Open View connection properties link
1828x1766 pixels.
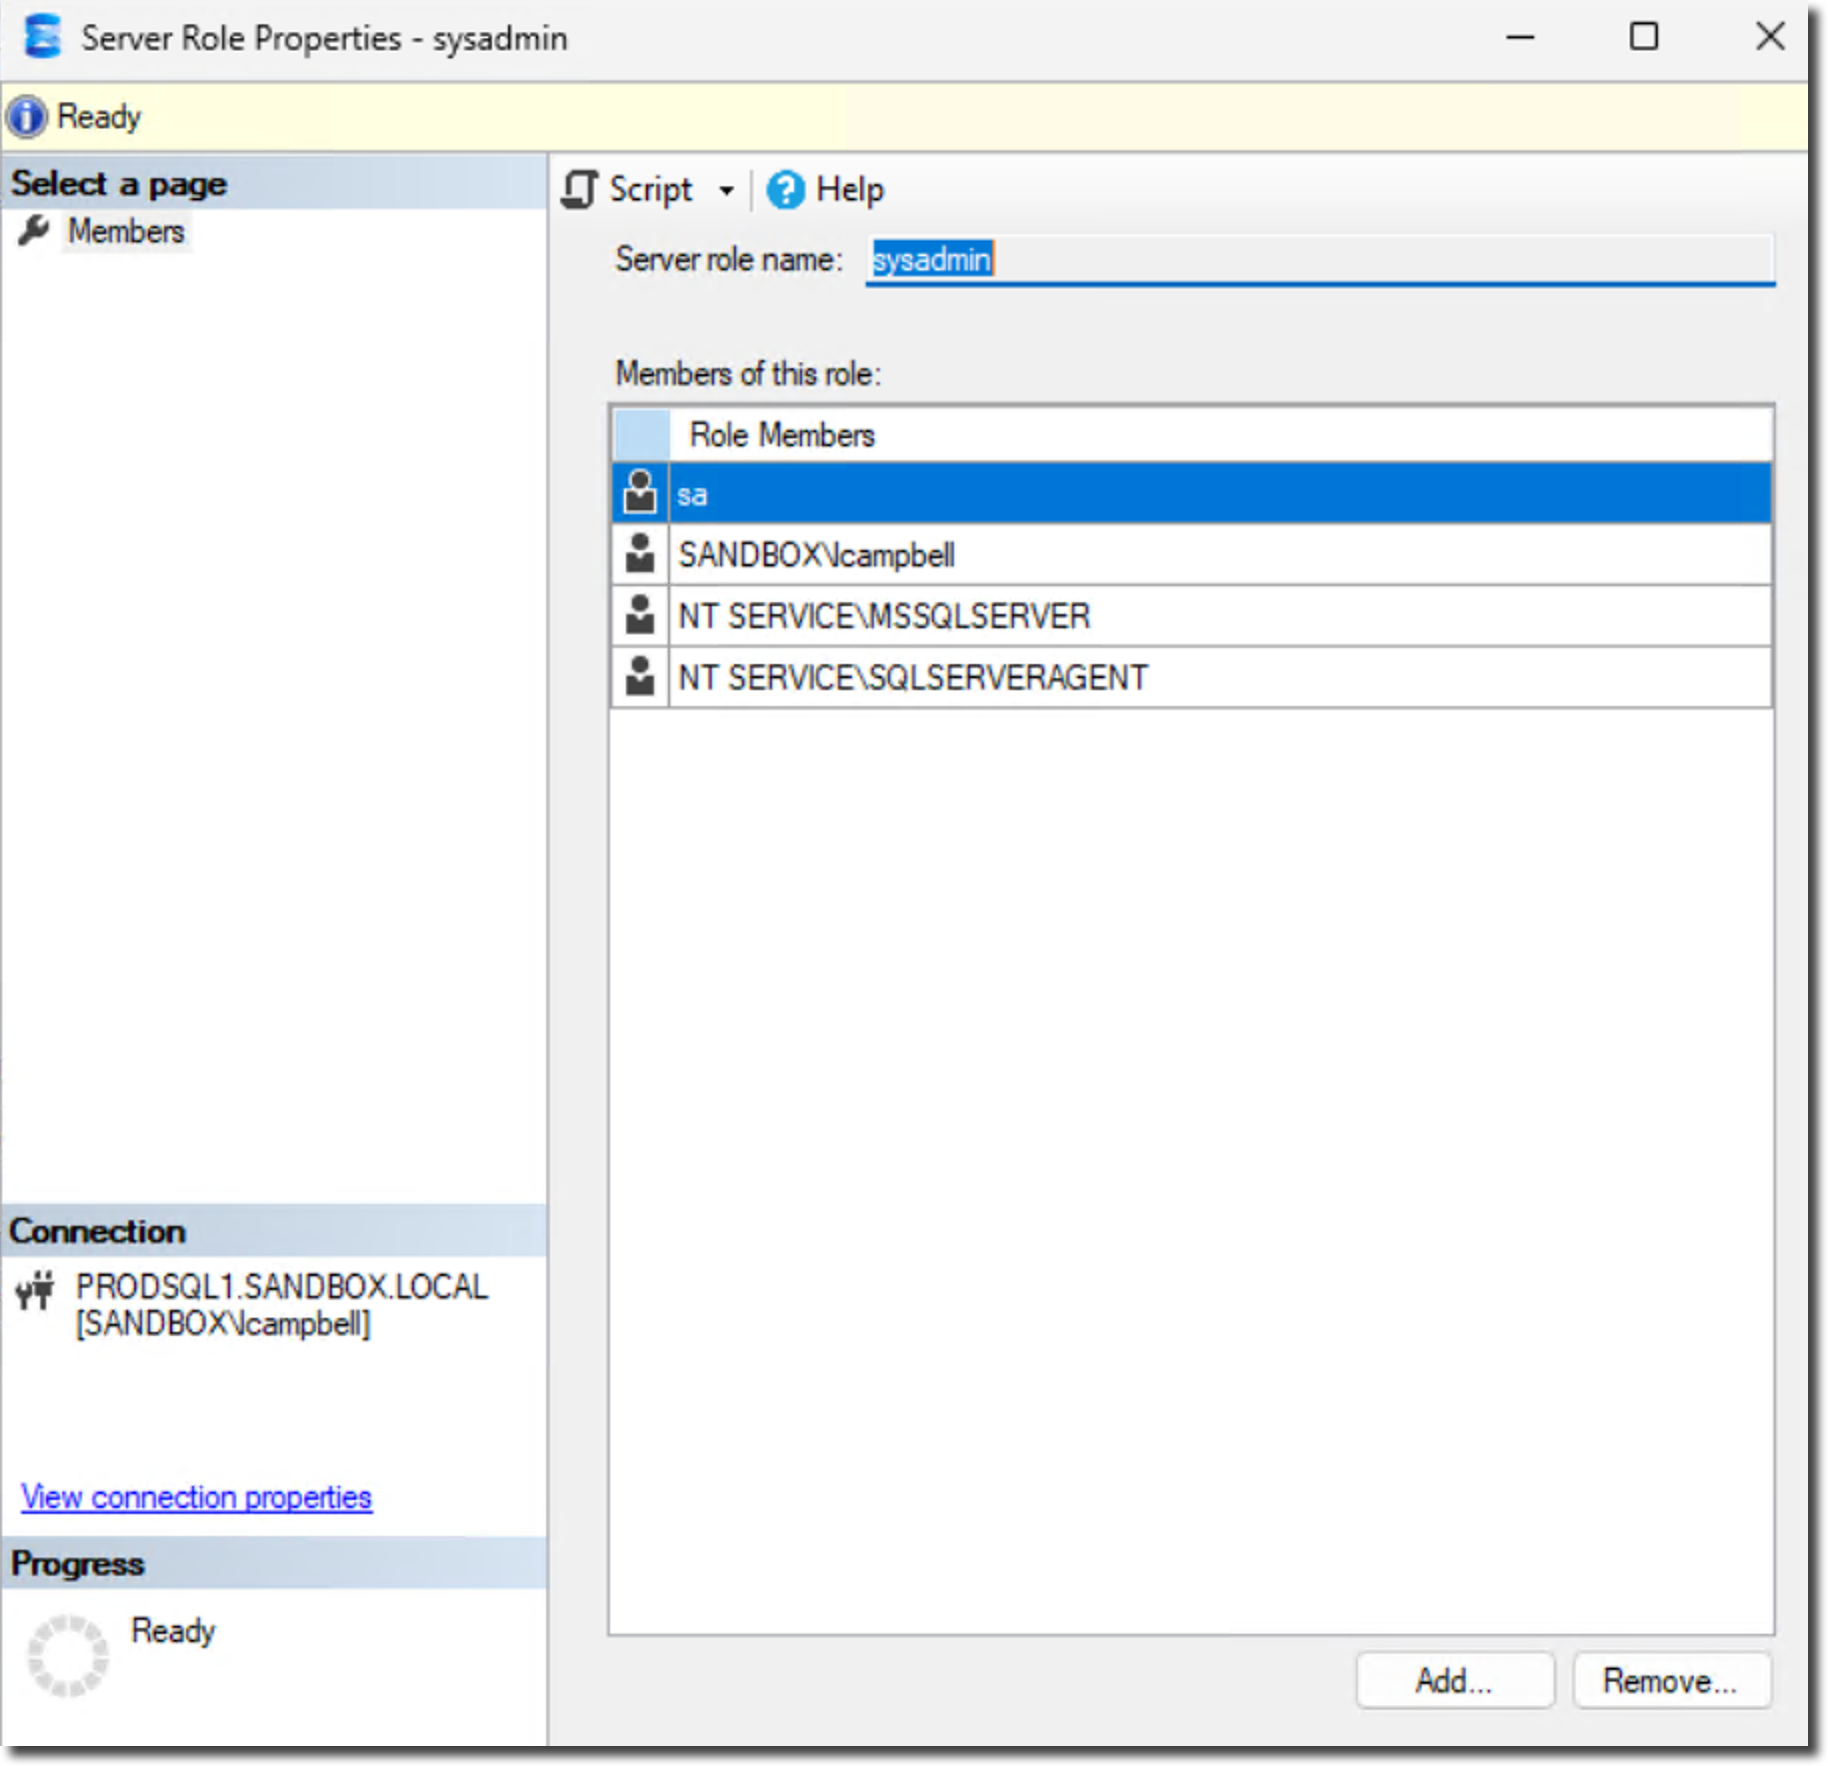coord(197,1497)
